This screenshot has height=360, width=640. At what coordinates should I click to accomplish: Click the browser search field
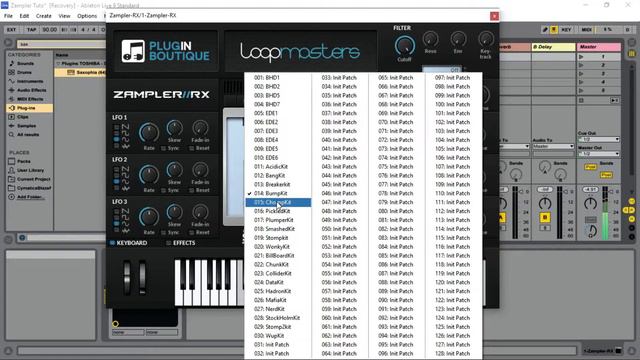click(x=61, y=44)
